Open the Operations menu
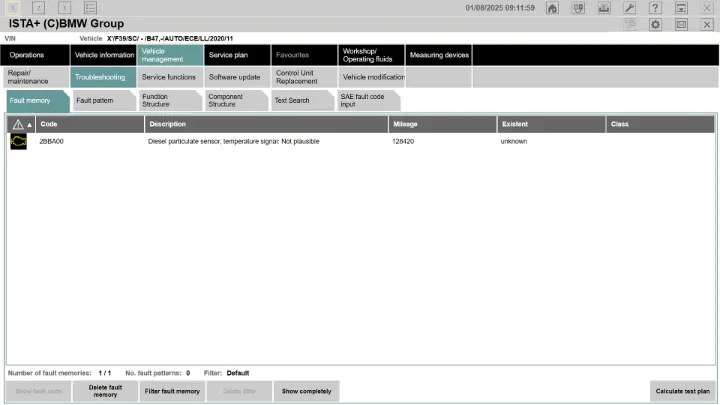Image resolution: width=720 pixels, height=405 pixels. coord(35,55)
